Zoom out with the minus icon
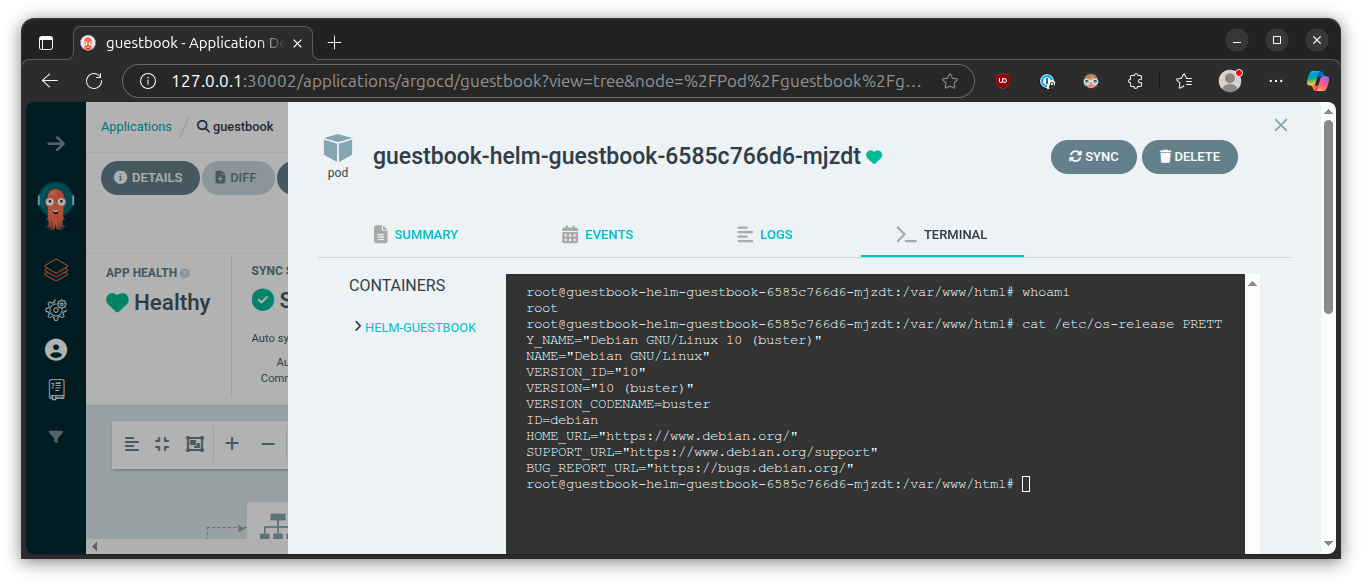Image resolution: width=1362 pixels, height=583 pixels. pos(267,444)
